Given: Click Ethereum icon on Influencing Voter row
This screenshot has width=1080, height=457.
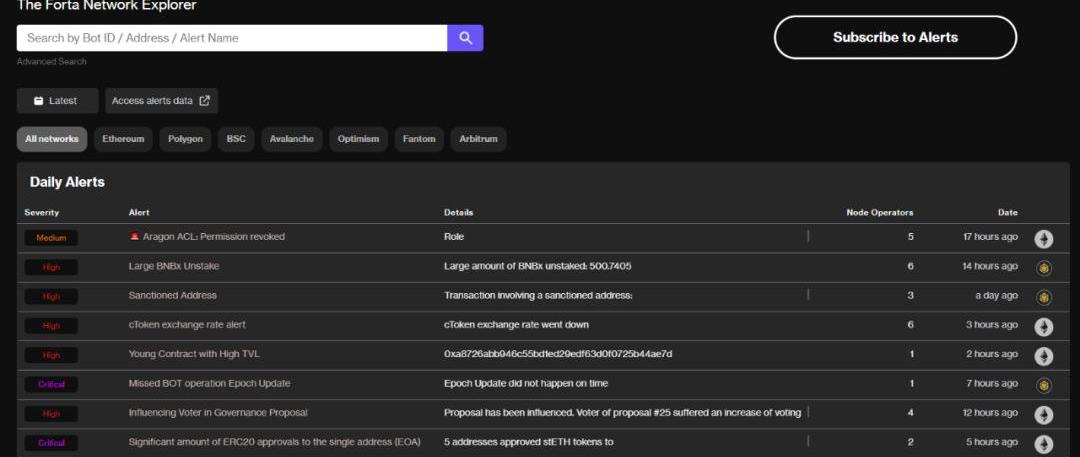Looking at the screenshot, I should (1043, 415).
